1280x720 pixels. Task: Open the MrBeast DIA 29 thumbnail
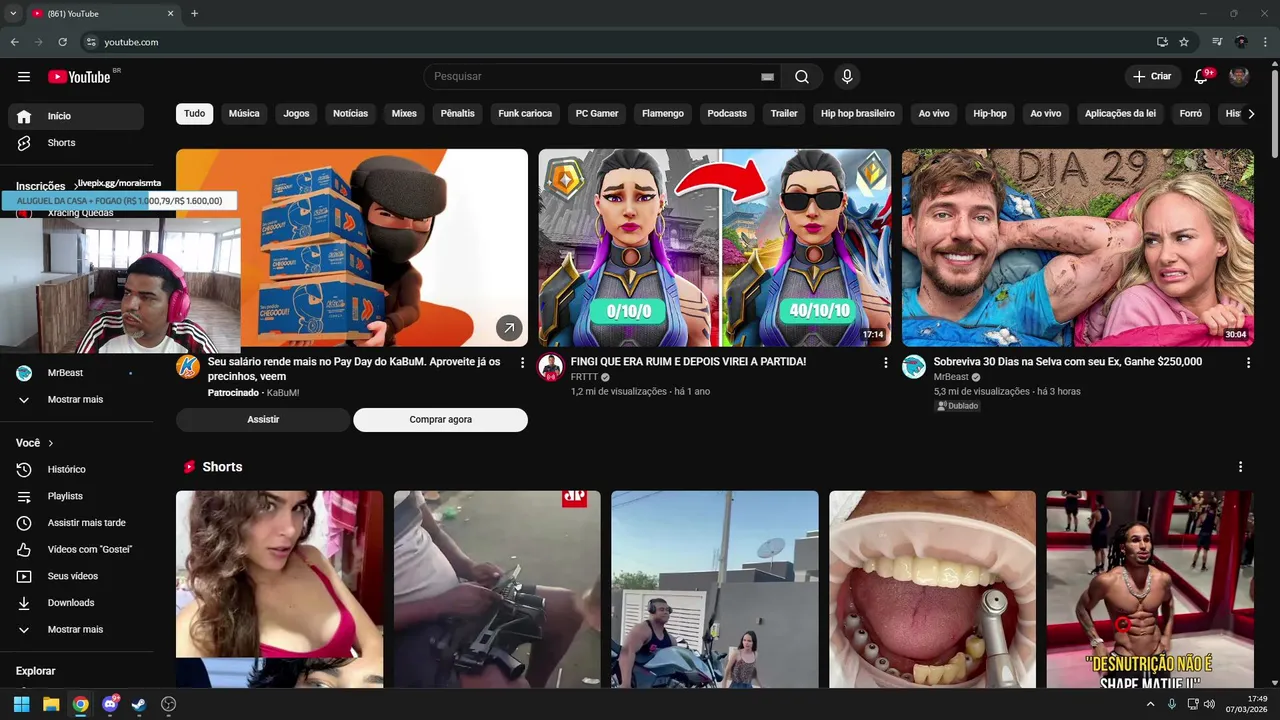[1078, 248]
